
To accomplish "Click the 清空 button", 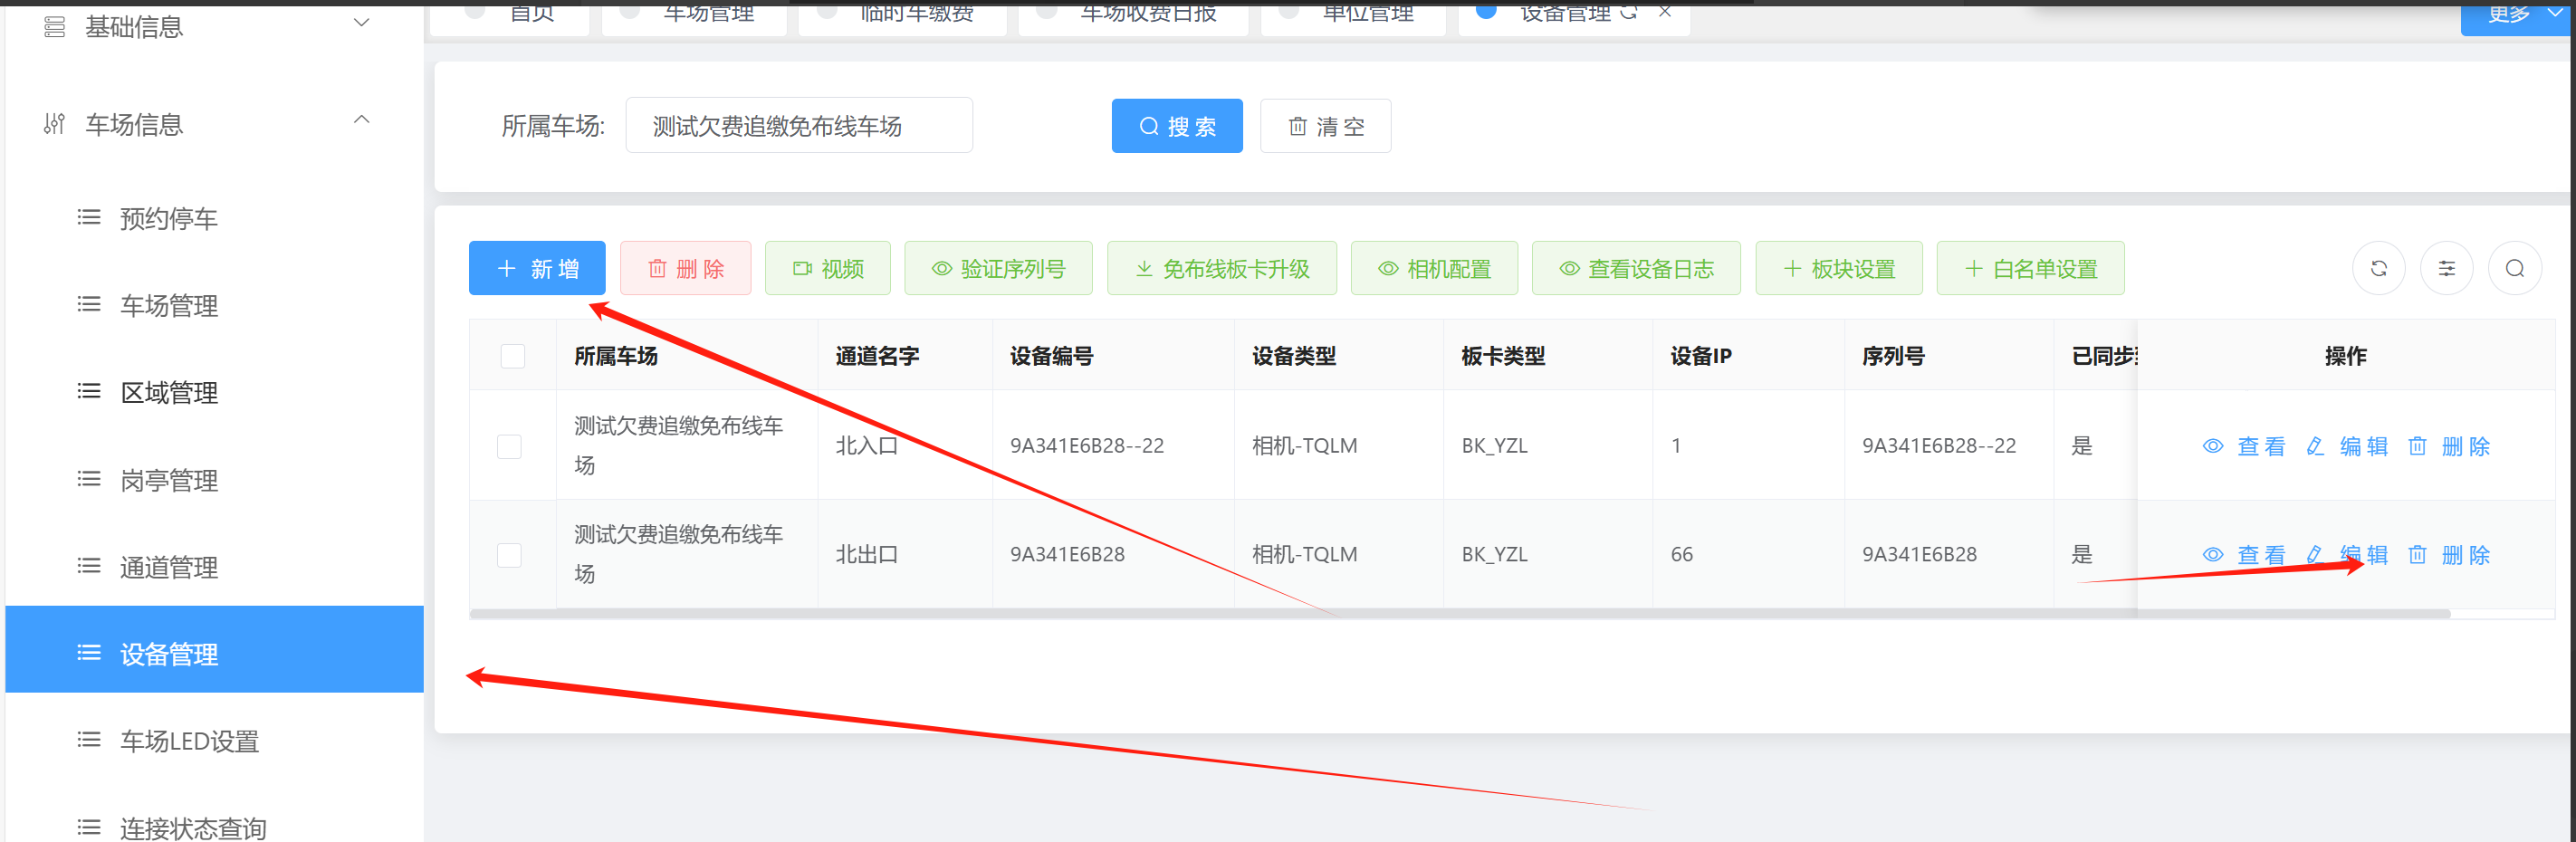I will [1325, 126].
